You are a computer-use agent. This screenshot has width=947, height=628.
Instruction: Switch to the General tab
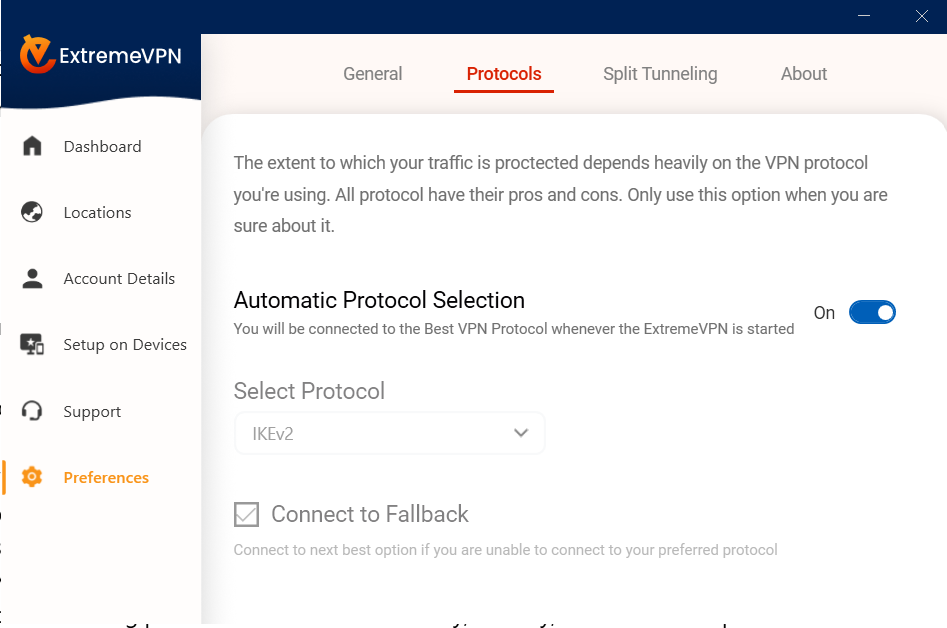click(372, 73)
